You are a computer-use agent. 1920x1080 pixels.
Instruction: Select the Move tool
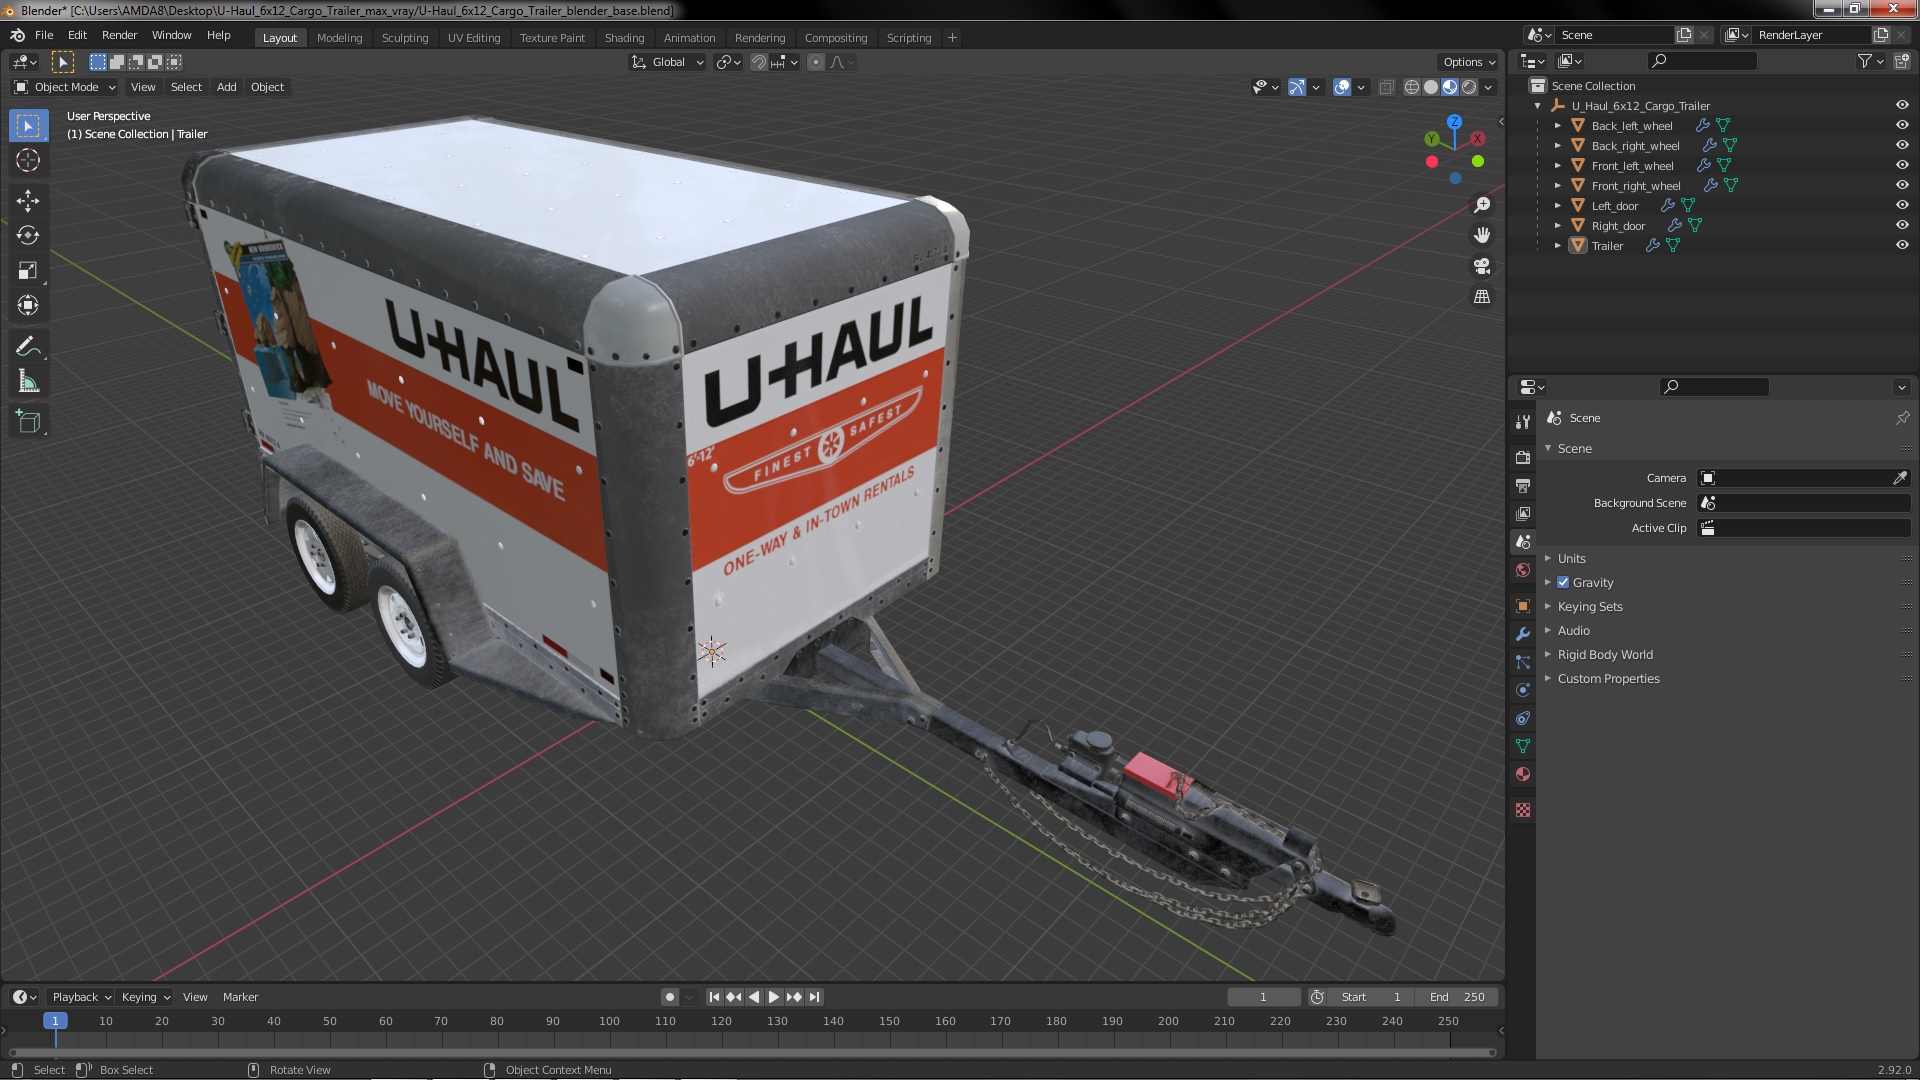[x=28, y=201]
